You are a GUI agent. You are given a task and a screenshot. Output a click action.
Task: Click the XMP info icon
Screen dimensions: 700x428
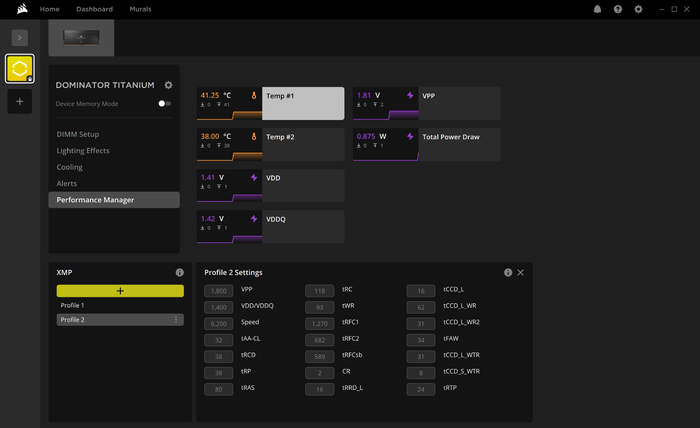click(x=179, y=272)
